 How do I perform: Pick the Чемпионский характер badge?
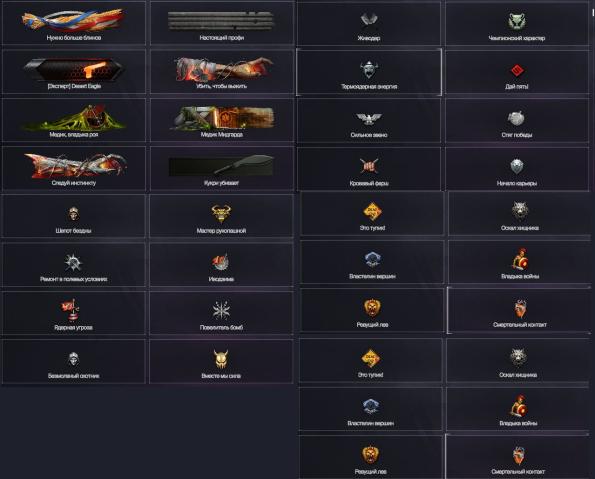[517, 24]
